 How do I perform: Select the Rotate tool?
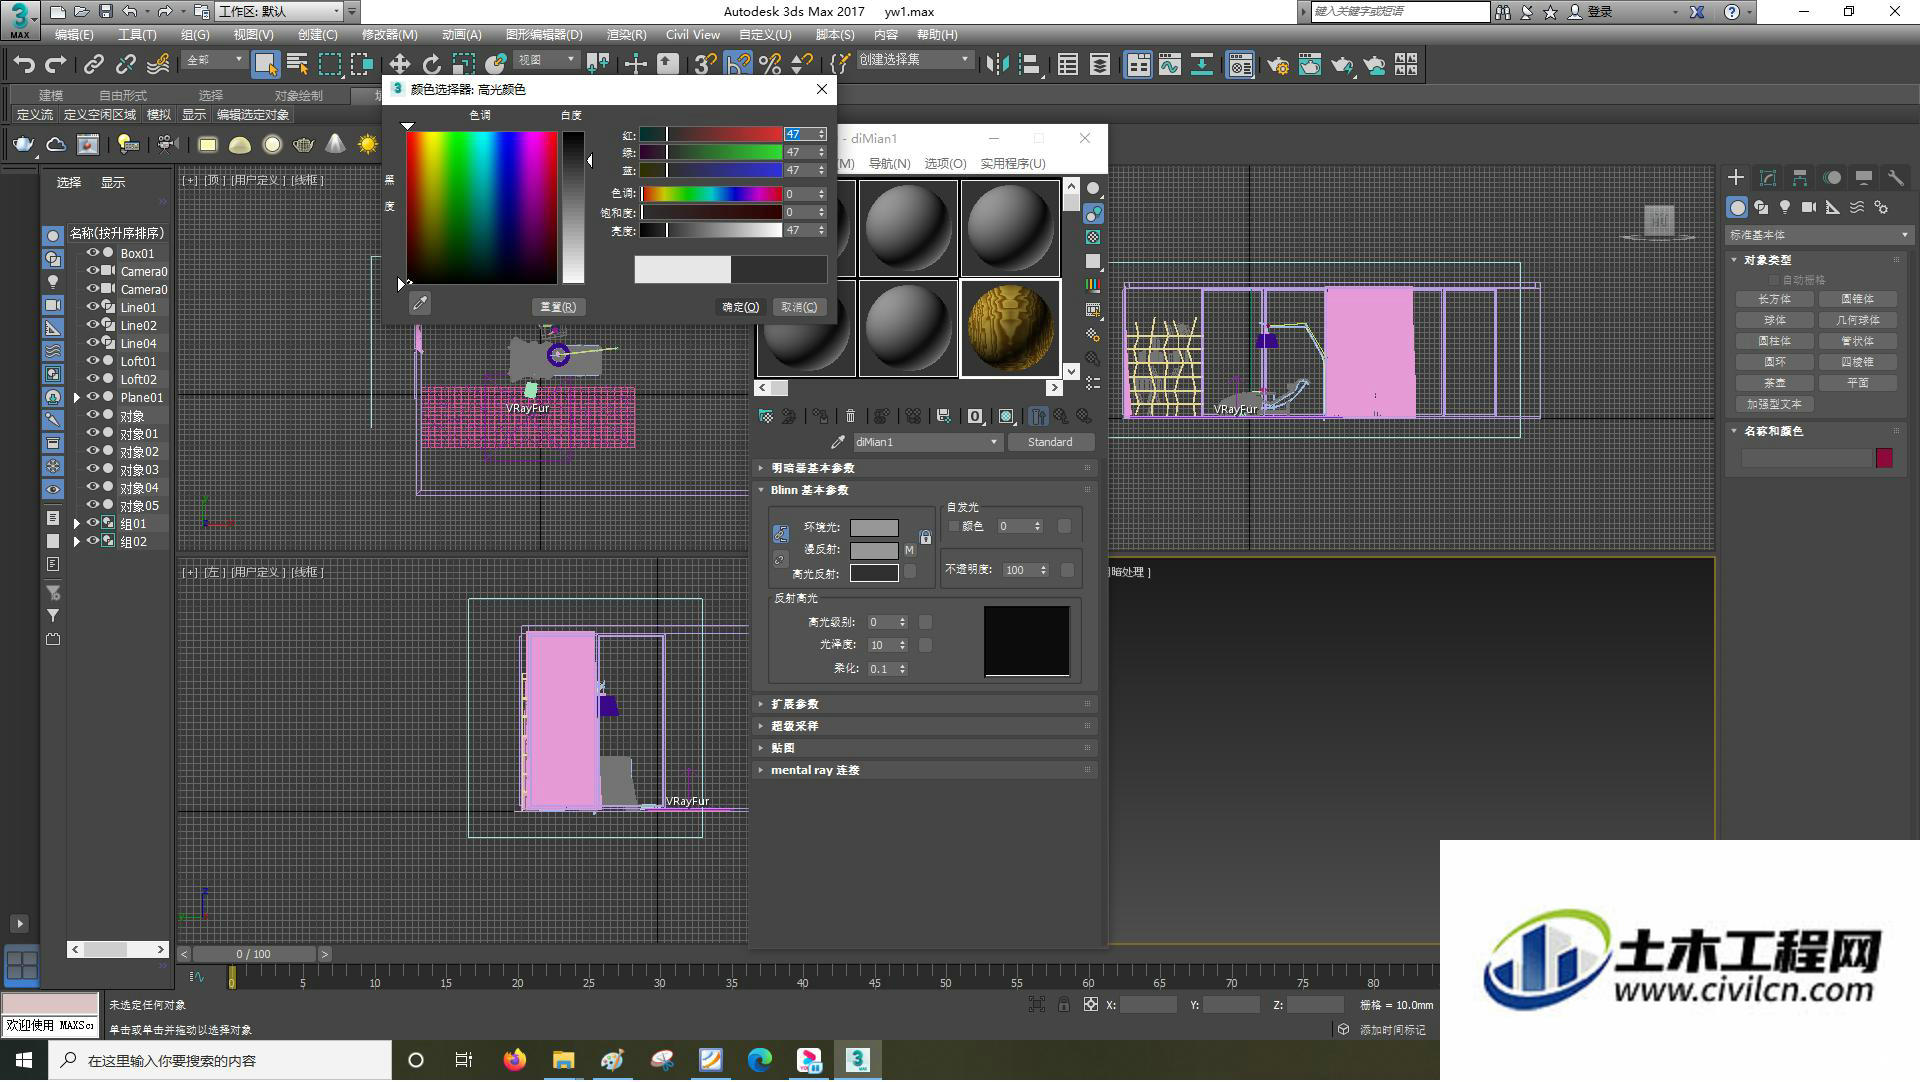431,65
